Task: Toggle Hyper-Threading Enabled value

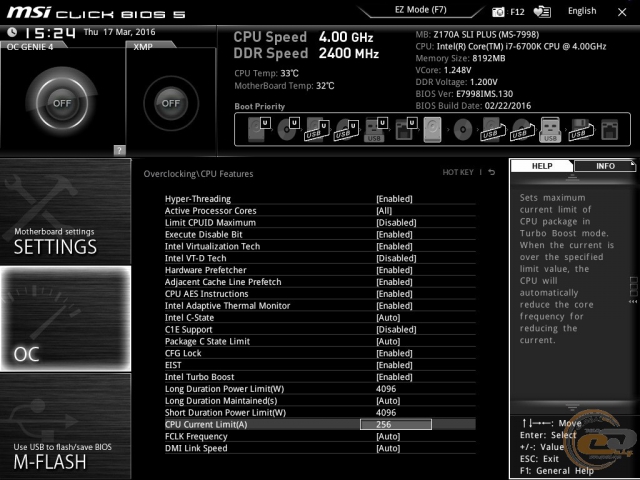Action: 394,199
